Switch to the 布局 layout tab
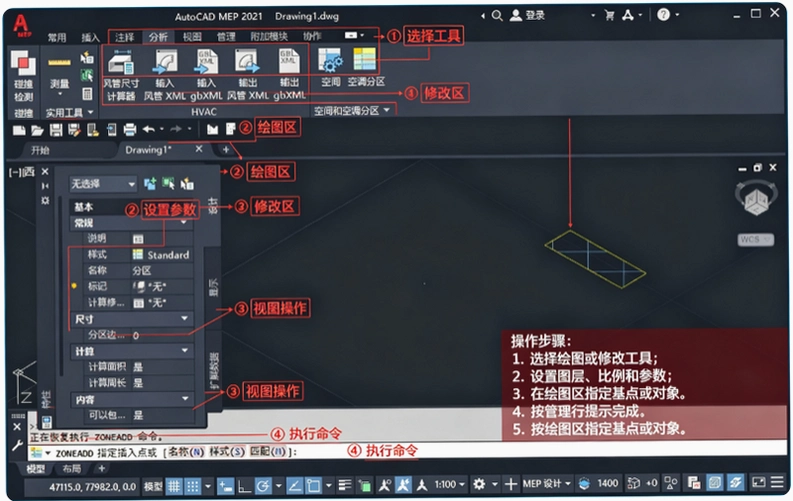Image resolution: width=793 pixels, height=501 pixels. coord(71,469)
